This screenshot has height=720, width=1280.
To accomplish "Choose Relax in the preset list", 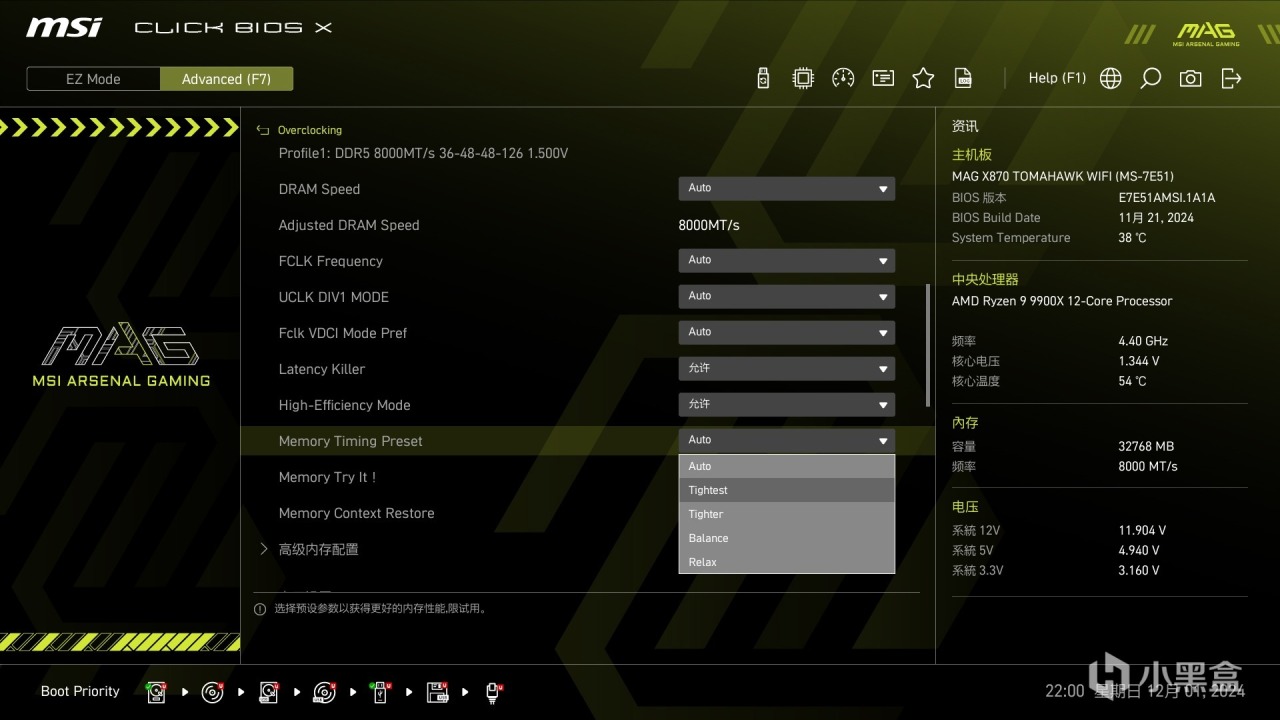I will click(787, 562).
